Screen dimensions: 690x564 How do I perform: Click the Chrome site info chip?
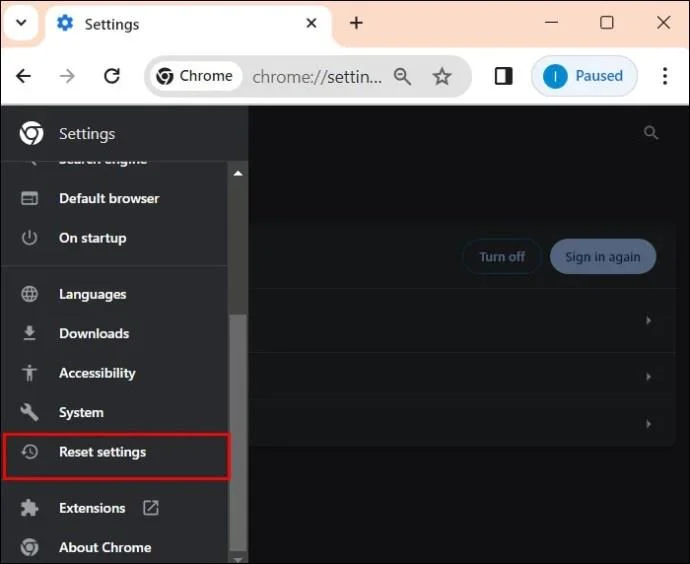[x=195, y=76]
